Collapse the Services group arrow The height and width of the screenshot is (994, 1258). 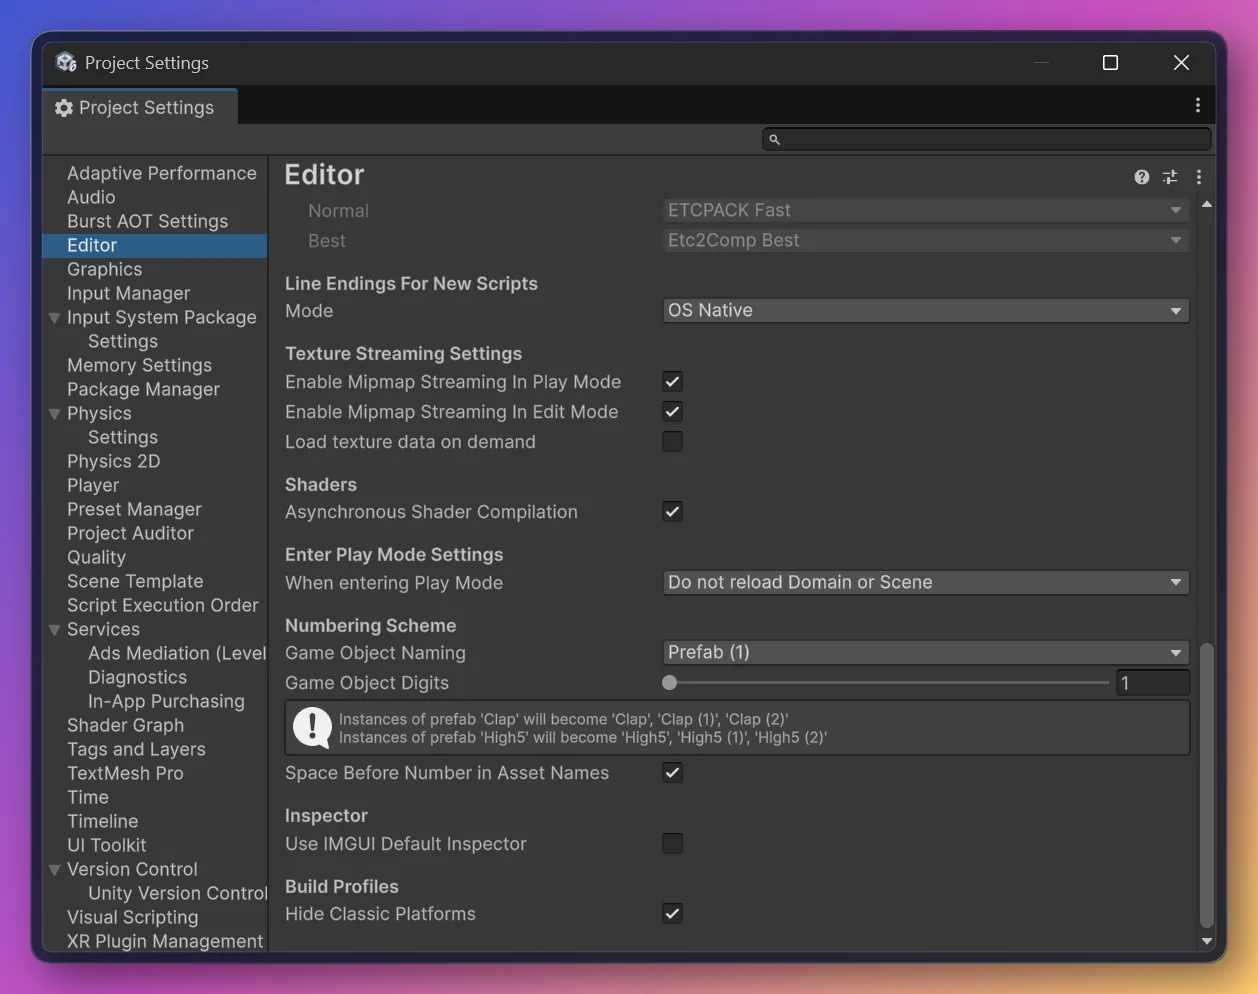[55, 630]
